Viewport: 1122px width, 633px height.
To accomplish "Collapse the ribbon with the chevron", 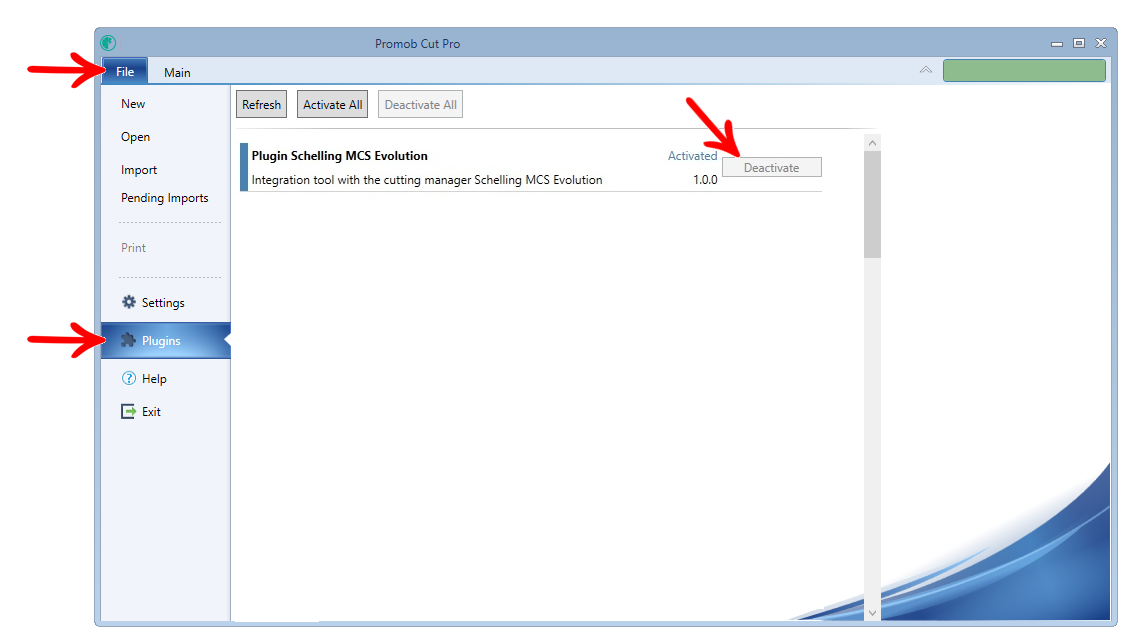I will 926,70.
